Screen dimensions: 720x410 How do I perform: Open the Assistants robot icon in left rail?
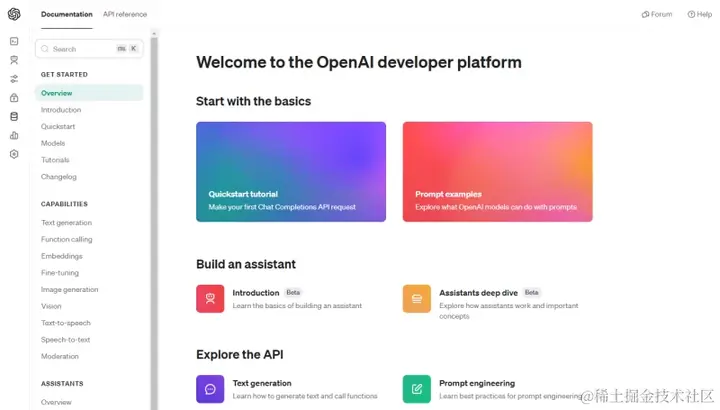point(14,60)
